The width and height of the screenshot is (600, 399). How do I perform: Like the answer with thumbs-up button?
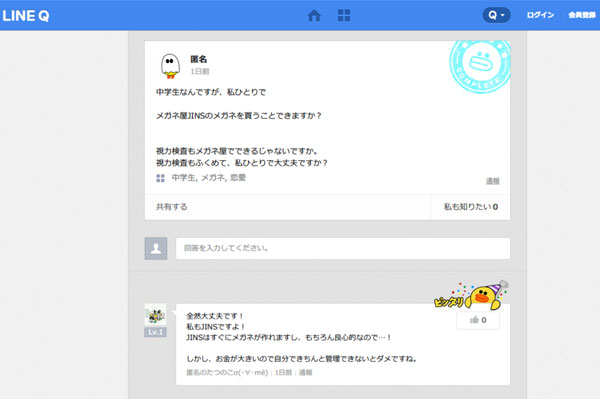pos(478,320)
